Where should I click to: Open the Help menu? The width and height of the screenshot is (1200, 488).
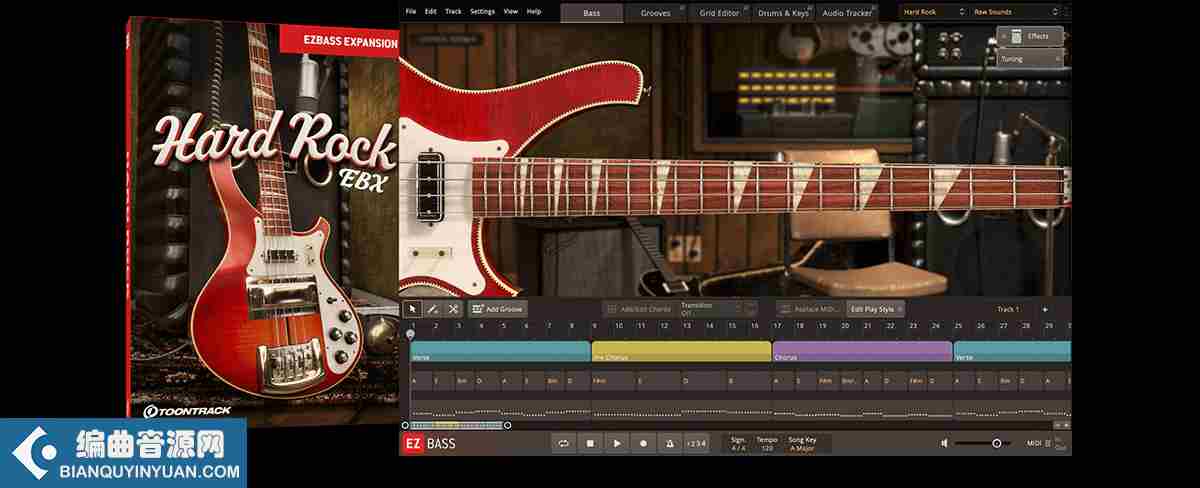coord(534,11)
